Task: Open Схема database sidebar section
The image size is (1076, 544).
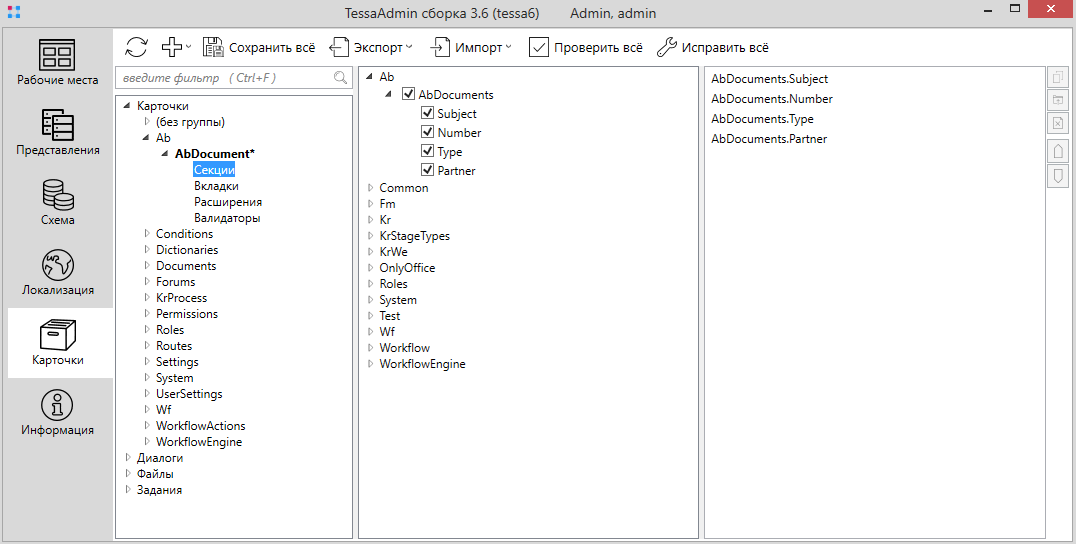Action: point(58,202)
